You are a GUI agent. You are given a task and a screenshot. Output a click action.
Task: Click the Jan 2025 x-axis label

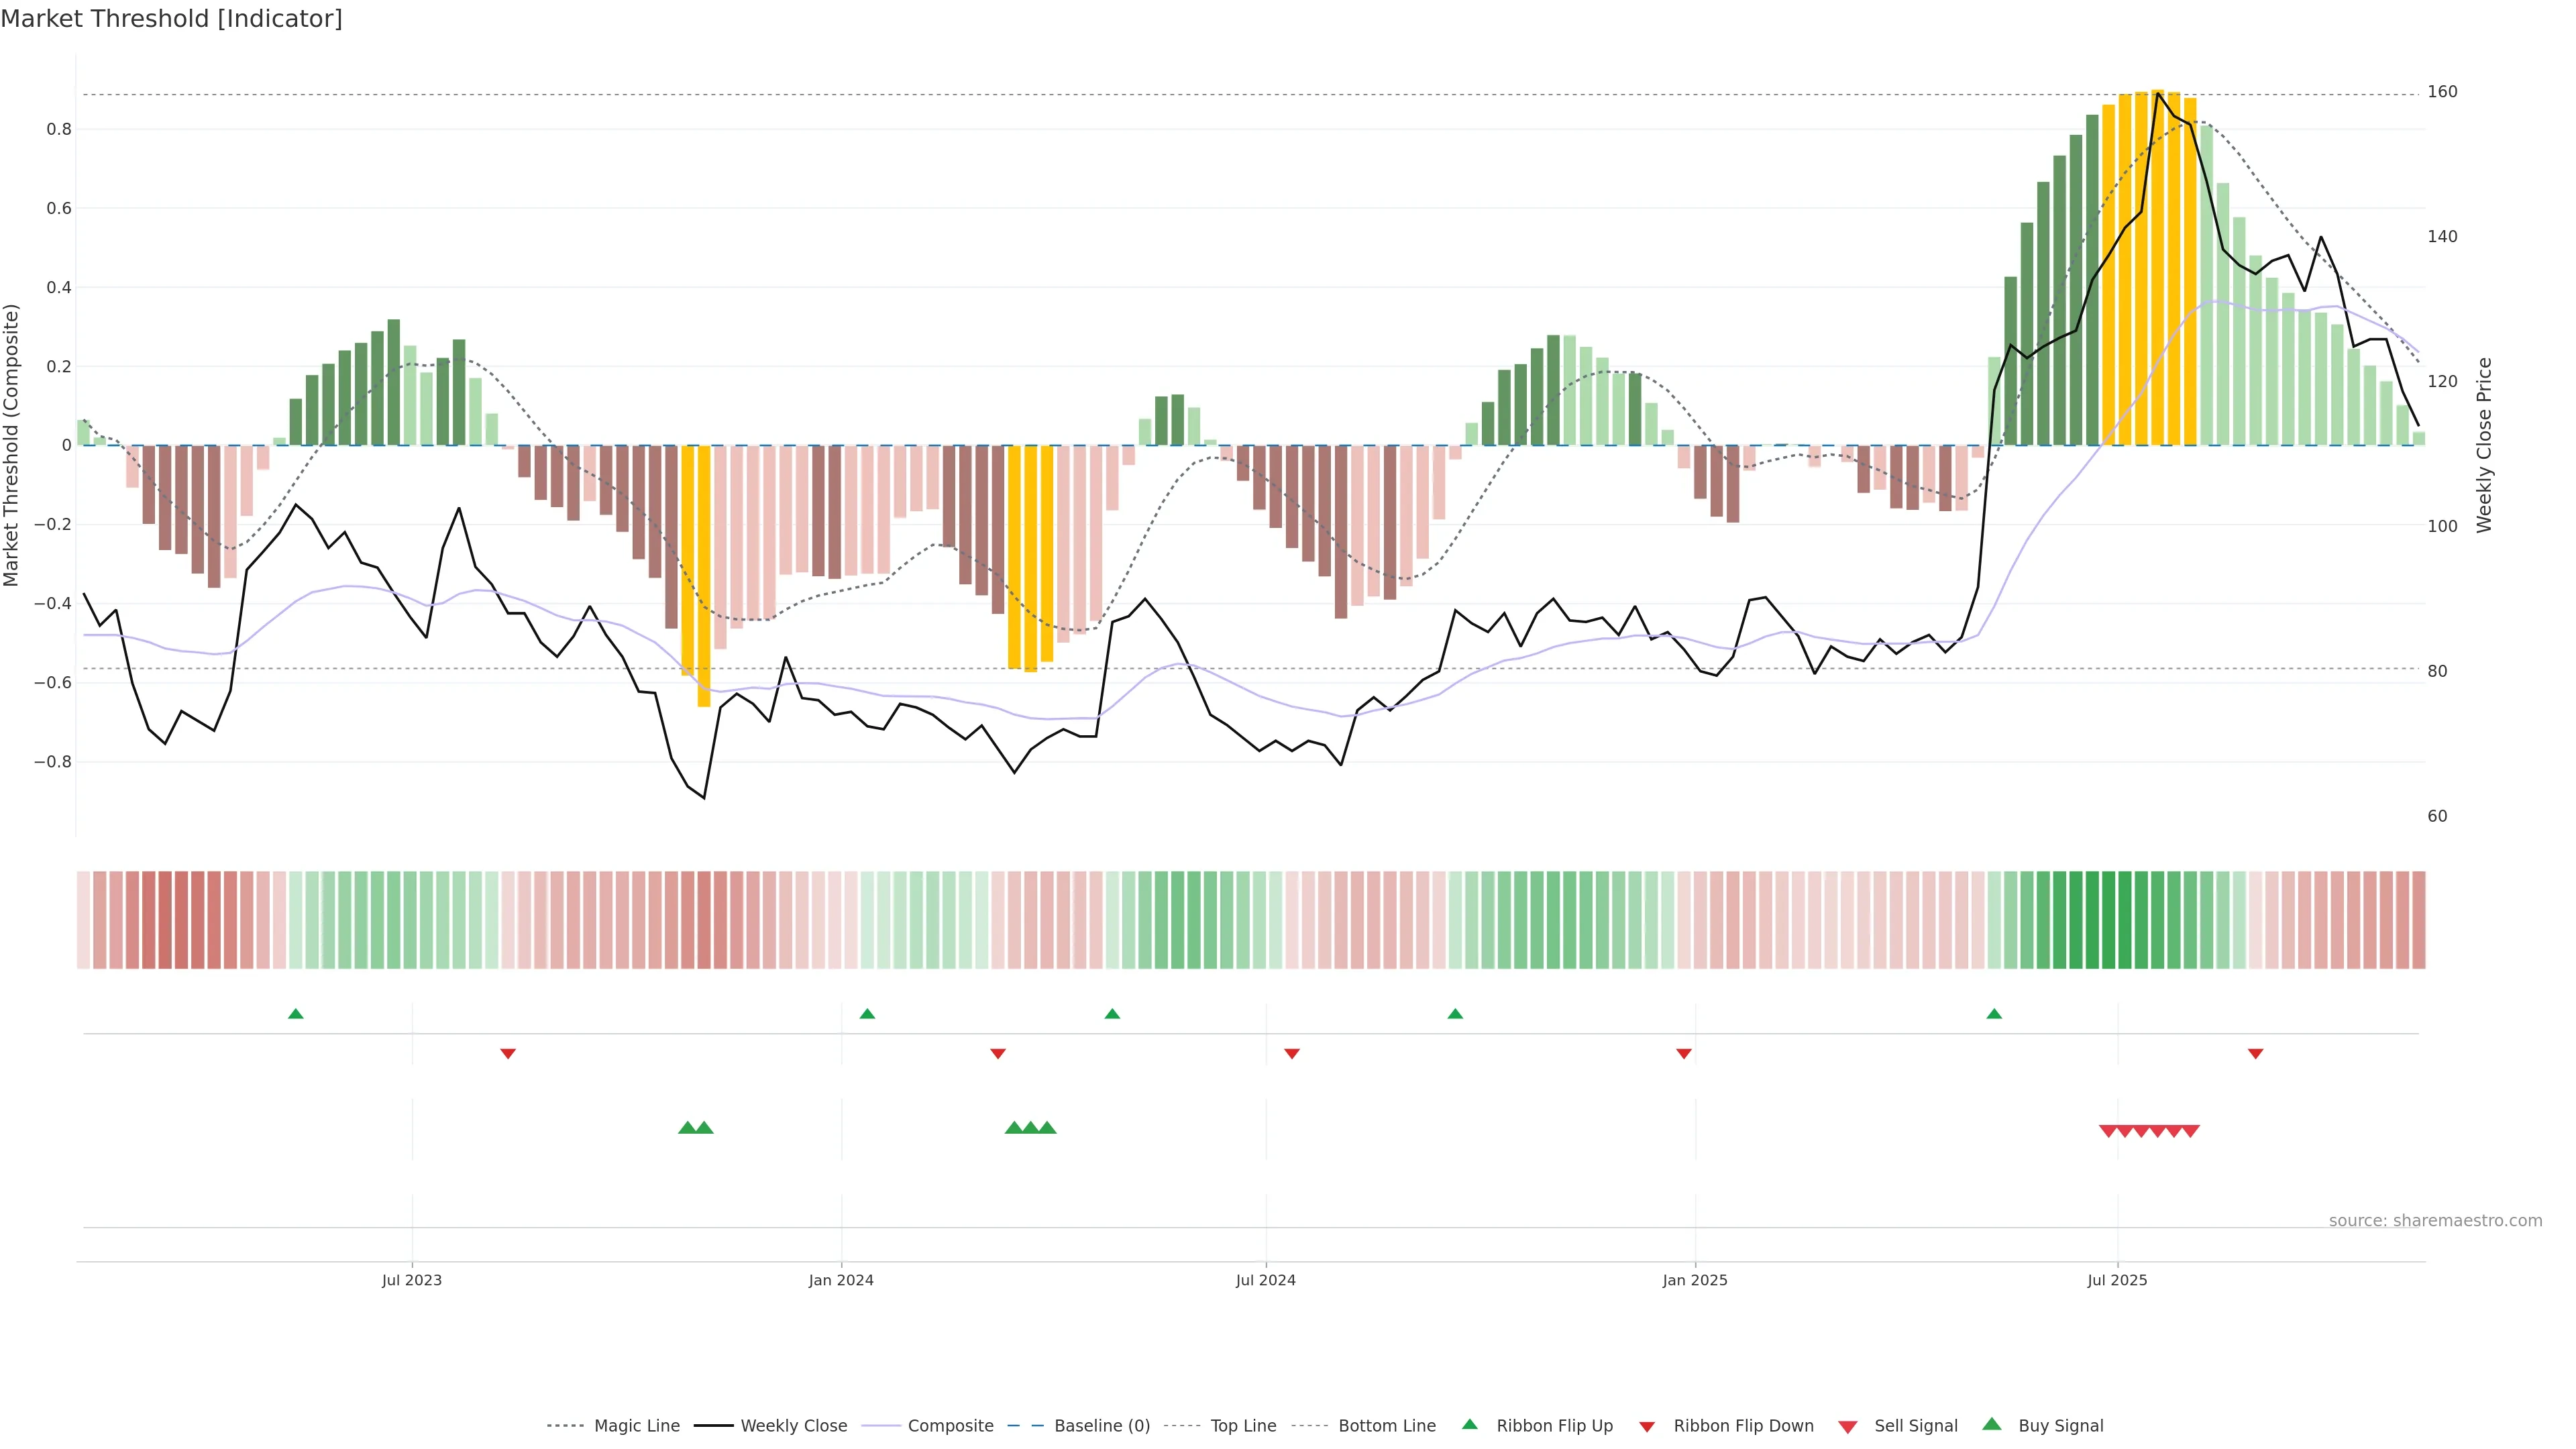[x=1695, y=1280]
